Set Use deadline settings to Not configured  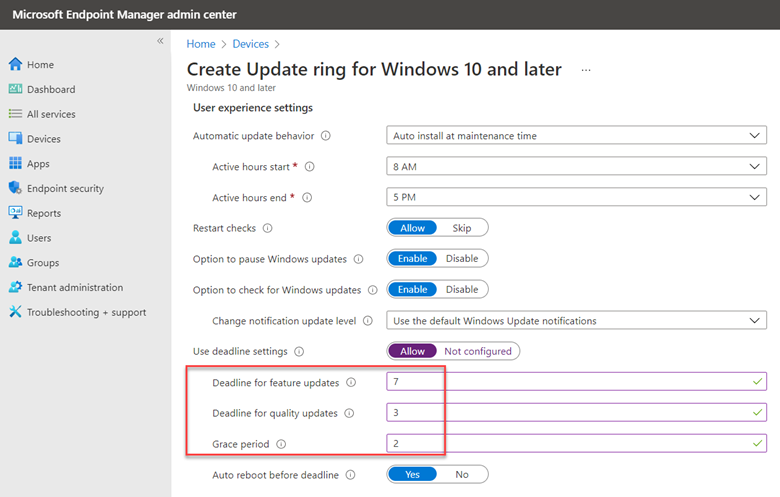click(478, 351)
